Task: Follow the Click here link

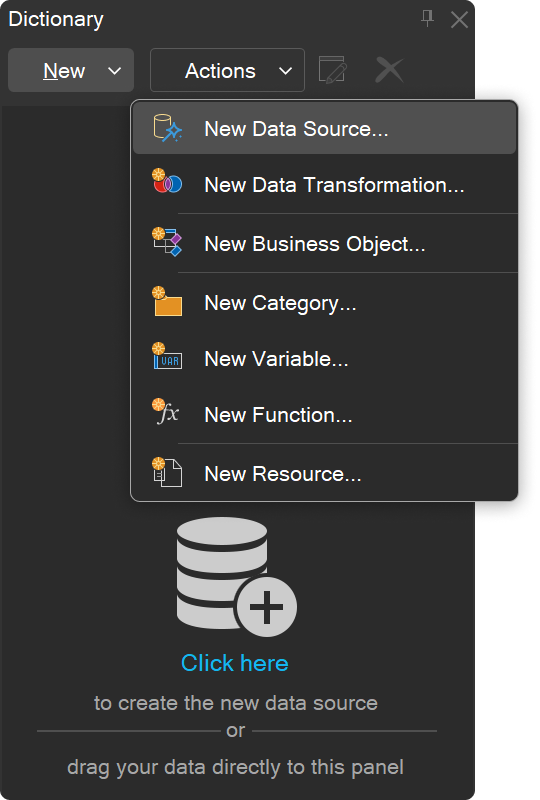Action: (235, 663)
